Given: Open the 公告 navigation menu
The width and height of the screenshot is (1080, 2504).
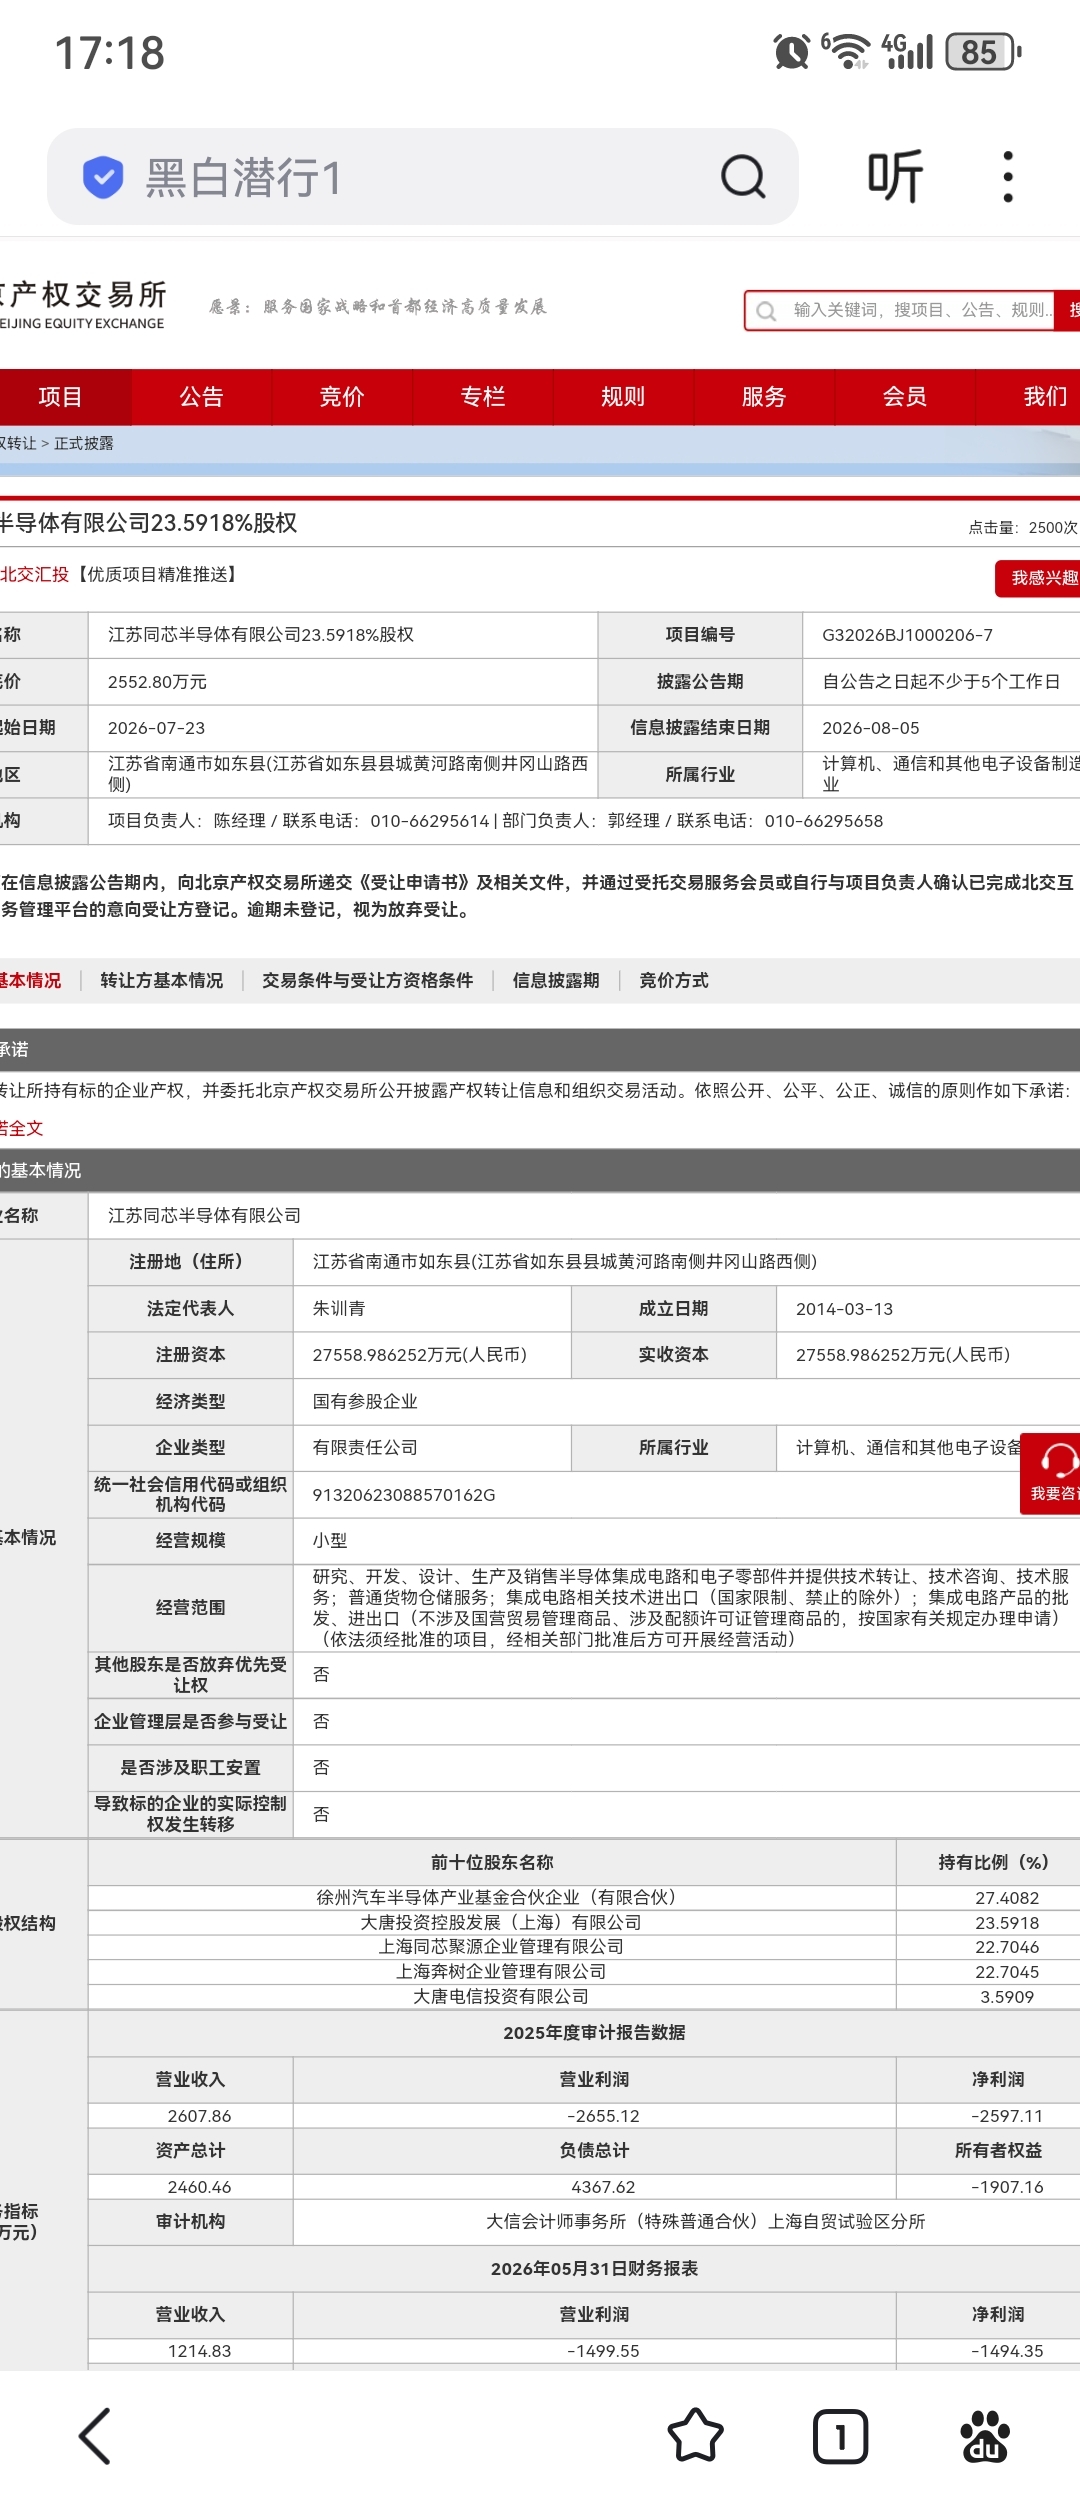Looking at the screenshot, I should (x=201, y=397).
